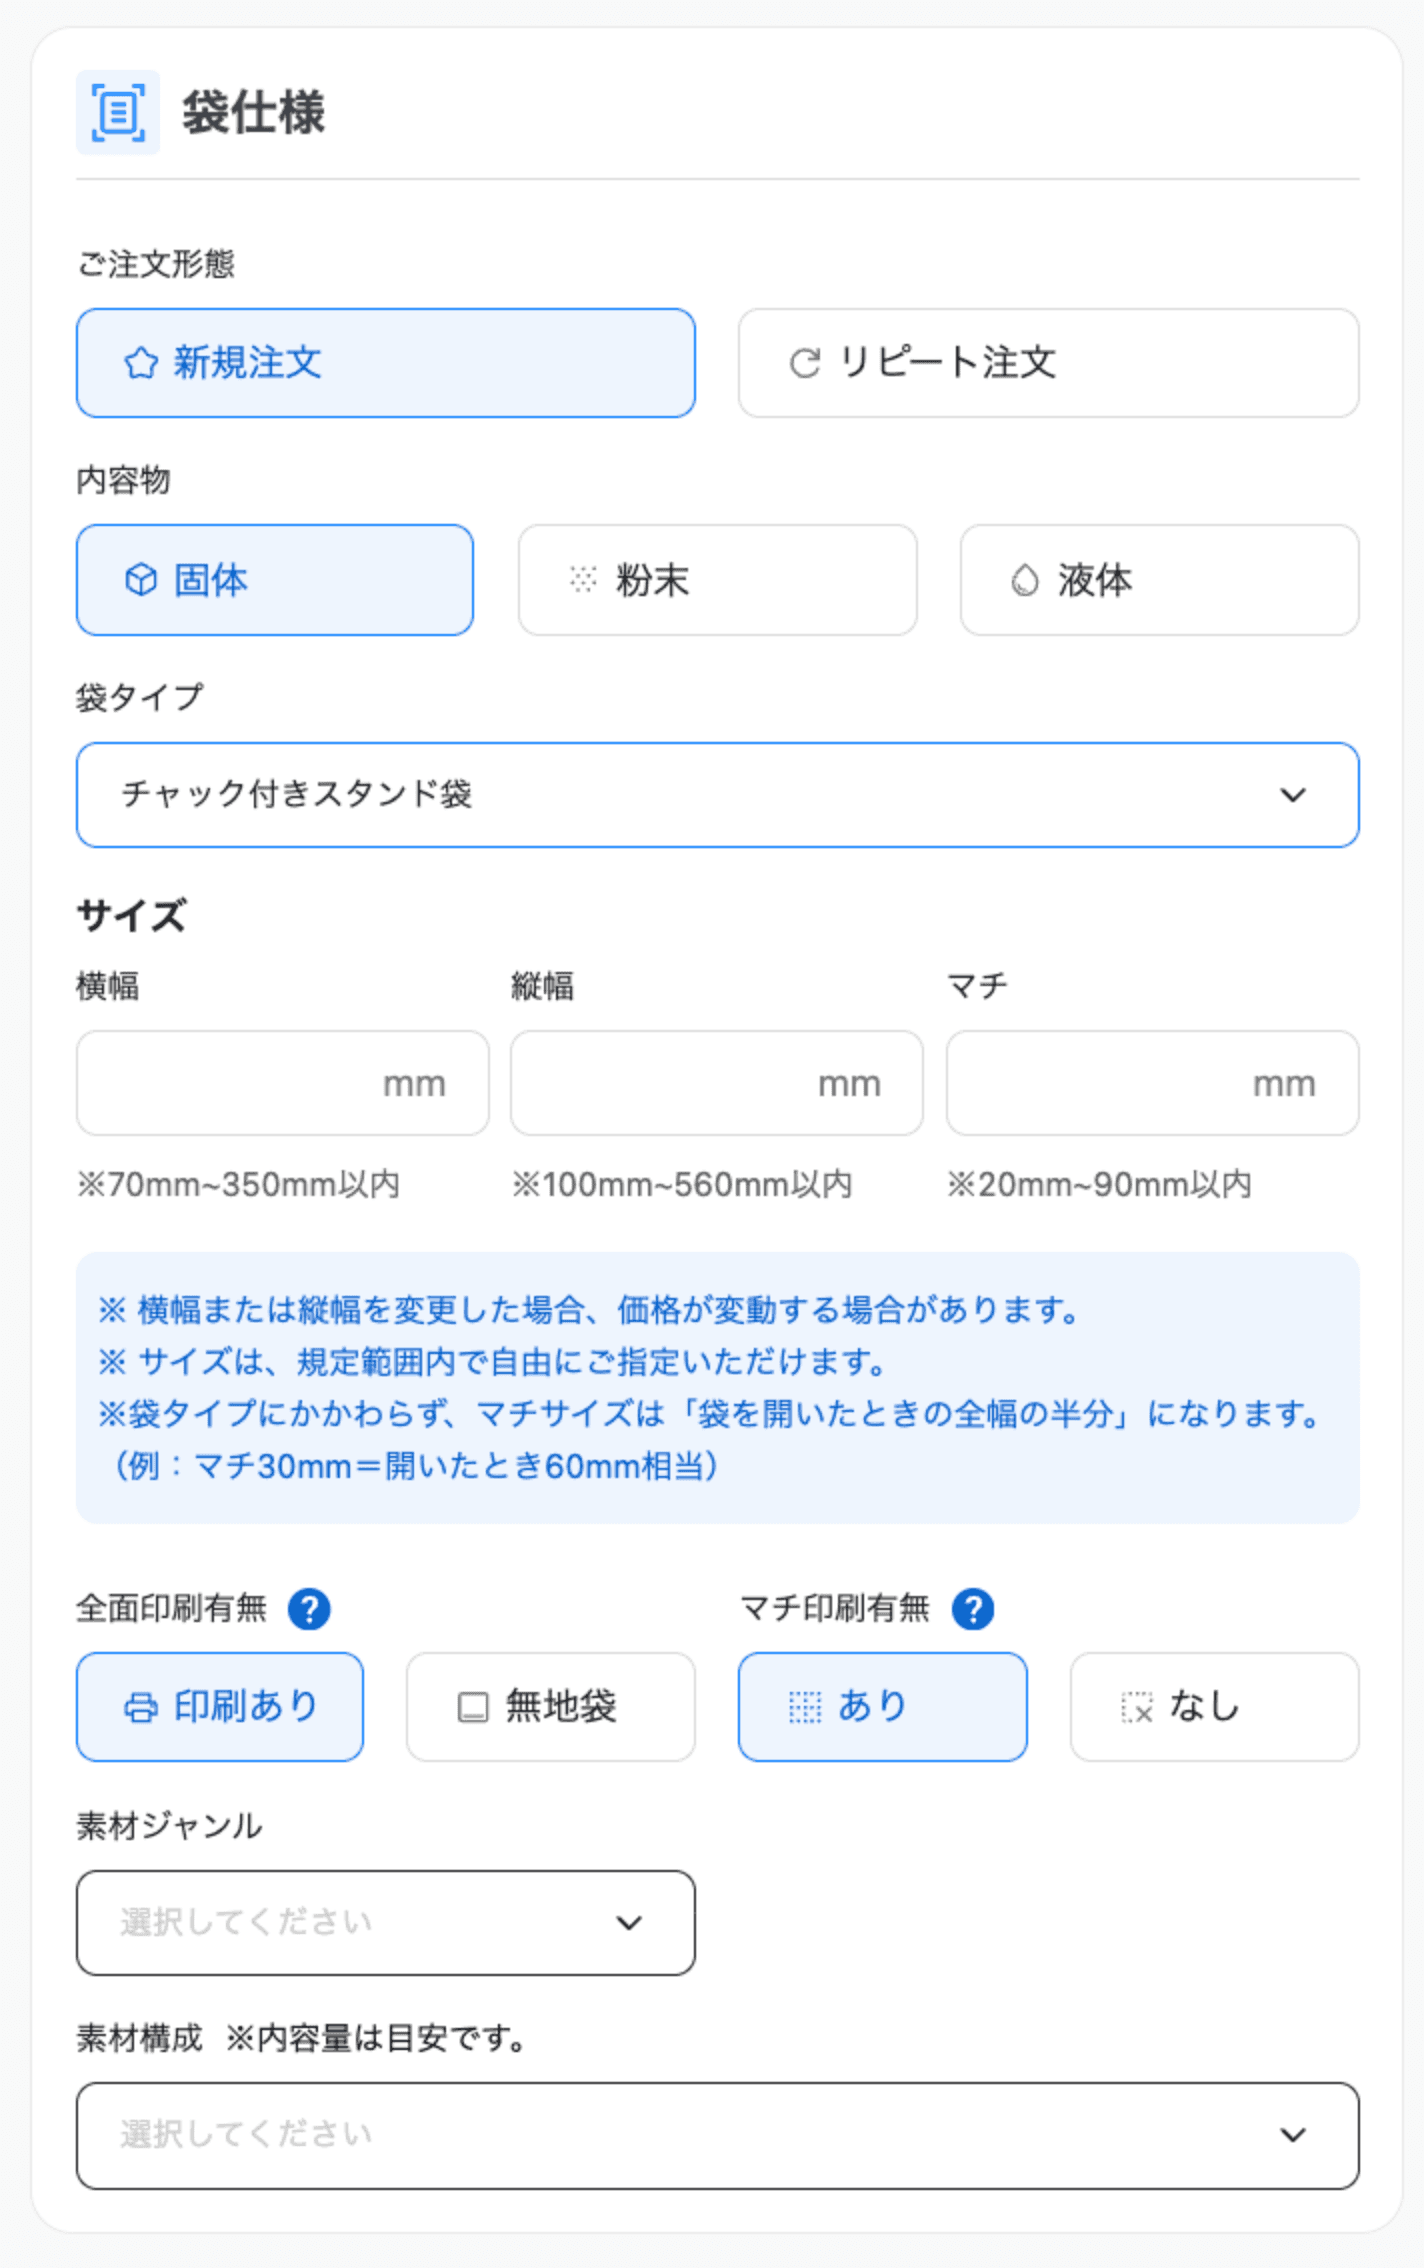The width and height of the screenshot is (1424, 2268).
Task: Click the droplet icon for 液体
Action: pos(1024,580)
